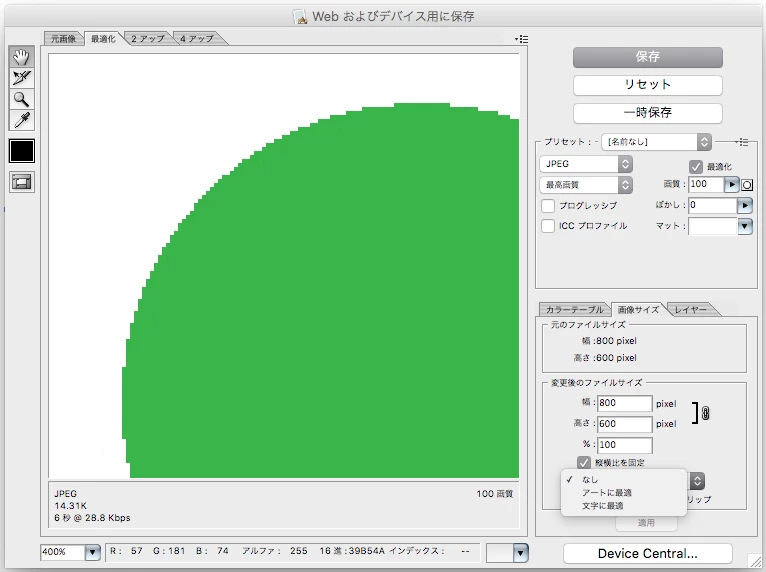Screen dimensions: 766x572
Task: Click the 14.31K file size text
Action: point(70,506)
